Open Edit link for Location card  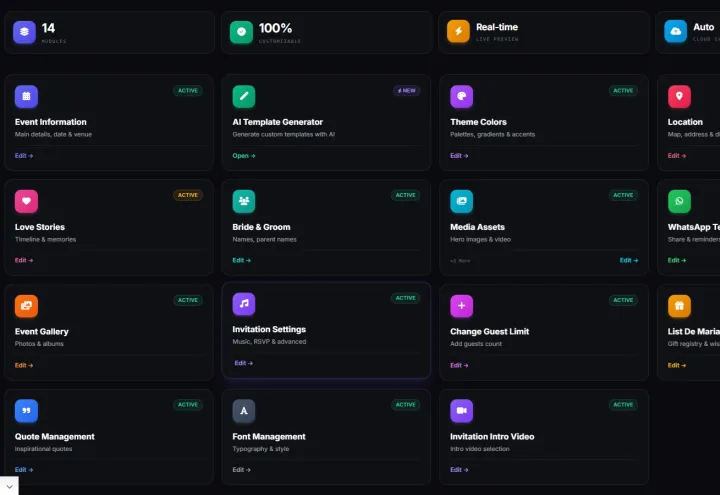pyautogui.click(x=677, y=156)
